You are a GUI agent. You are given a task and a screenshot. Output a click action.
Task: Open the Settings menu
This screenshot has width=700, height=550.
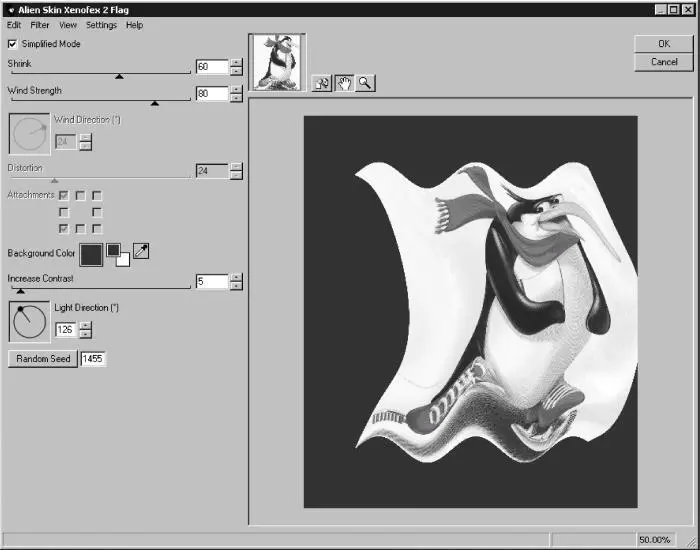(101, 25)
